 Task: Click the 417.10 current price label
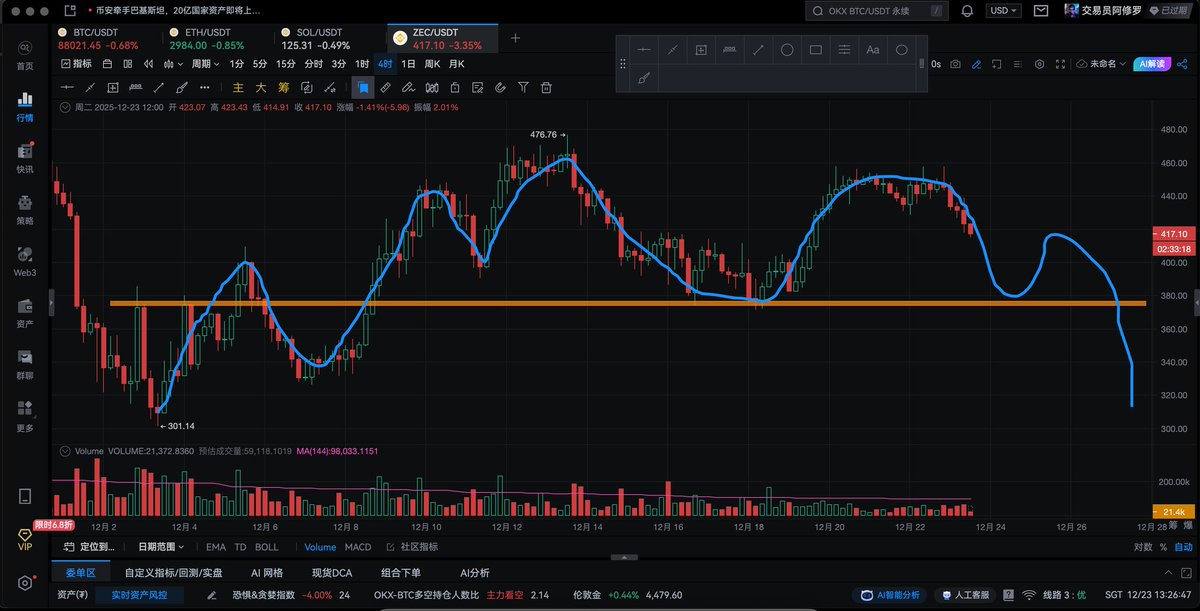tap(1176, 233)
